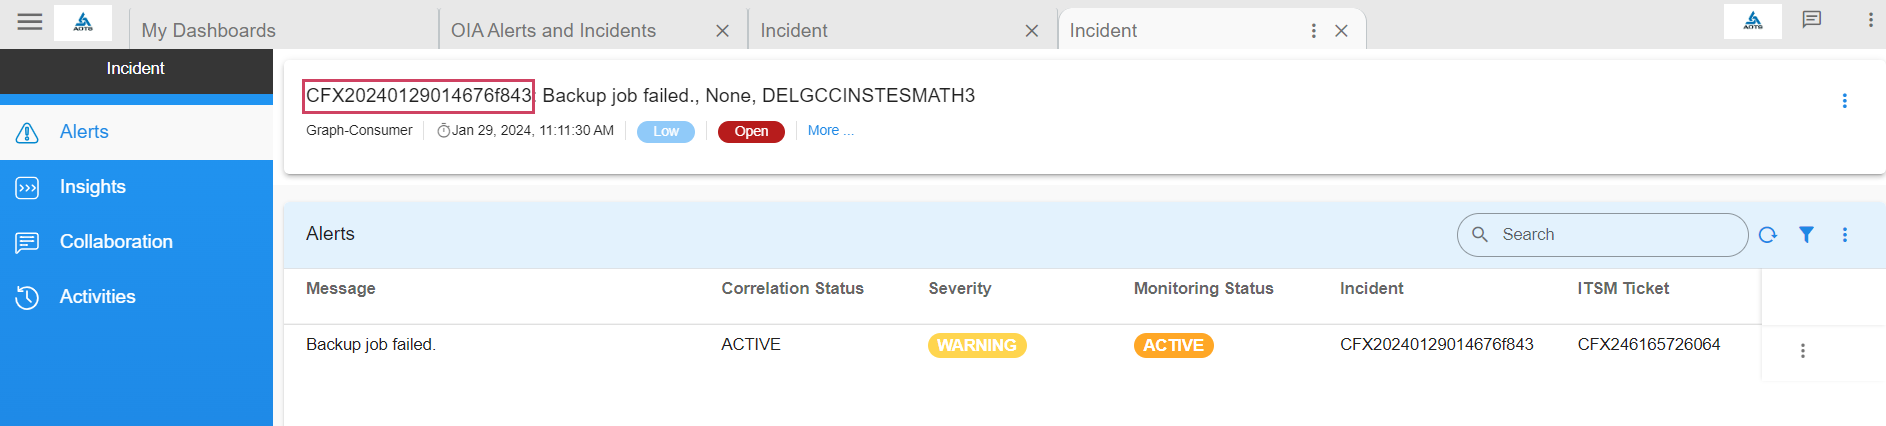Click the red Open status badge
Viewport: 1886px width, 426px height.
(x=751, y=132)
